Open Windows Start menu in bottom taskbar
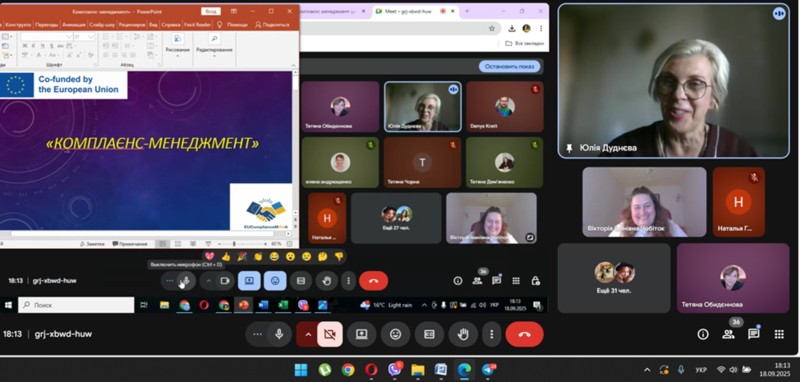The width and height of the screenshot is (800, 382). [301, 370]
